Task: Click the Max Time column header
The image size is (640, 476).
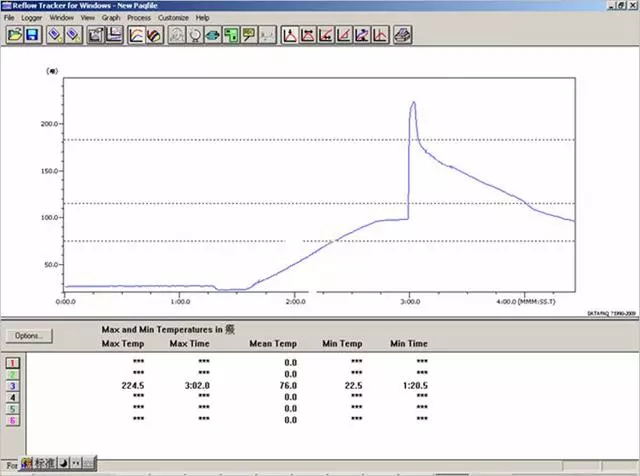Action: 189,344
